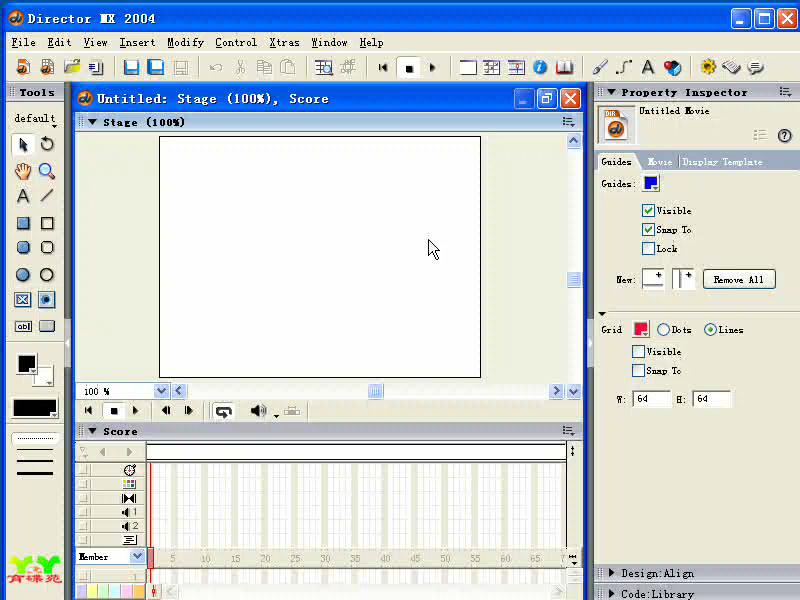Open the foreground color chip in Tools
800x600 pixels.
[27, 364]
